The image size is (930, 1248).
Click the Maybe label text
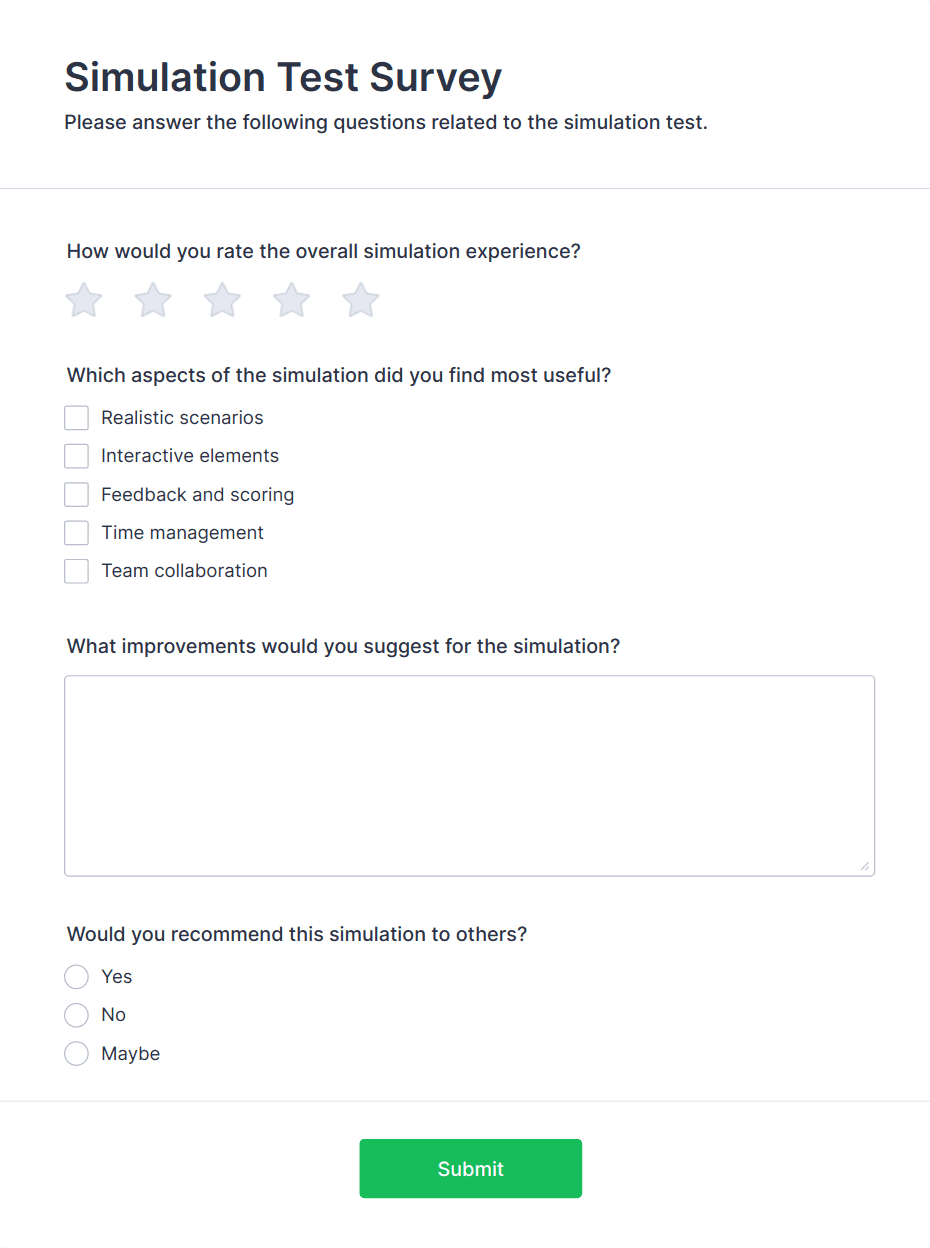click(x=130, y=1054)
